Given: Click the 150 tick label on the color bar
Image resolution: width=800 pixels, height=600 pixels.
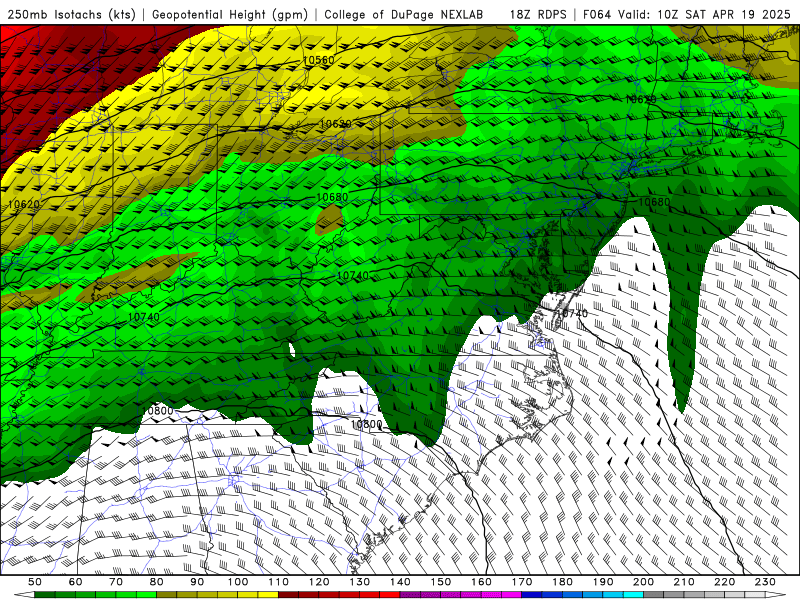Looking at the screenshot, I should (x=441, y=582).
